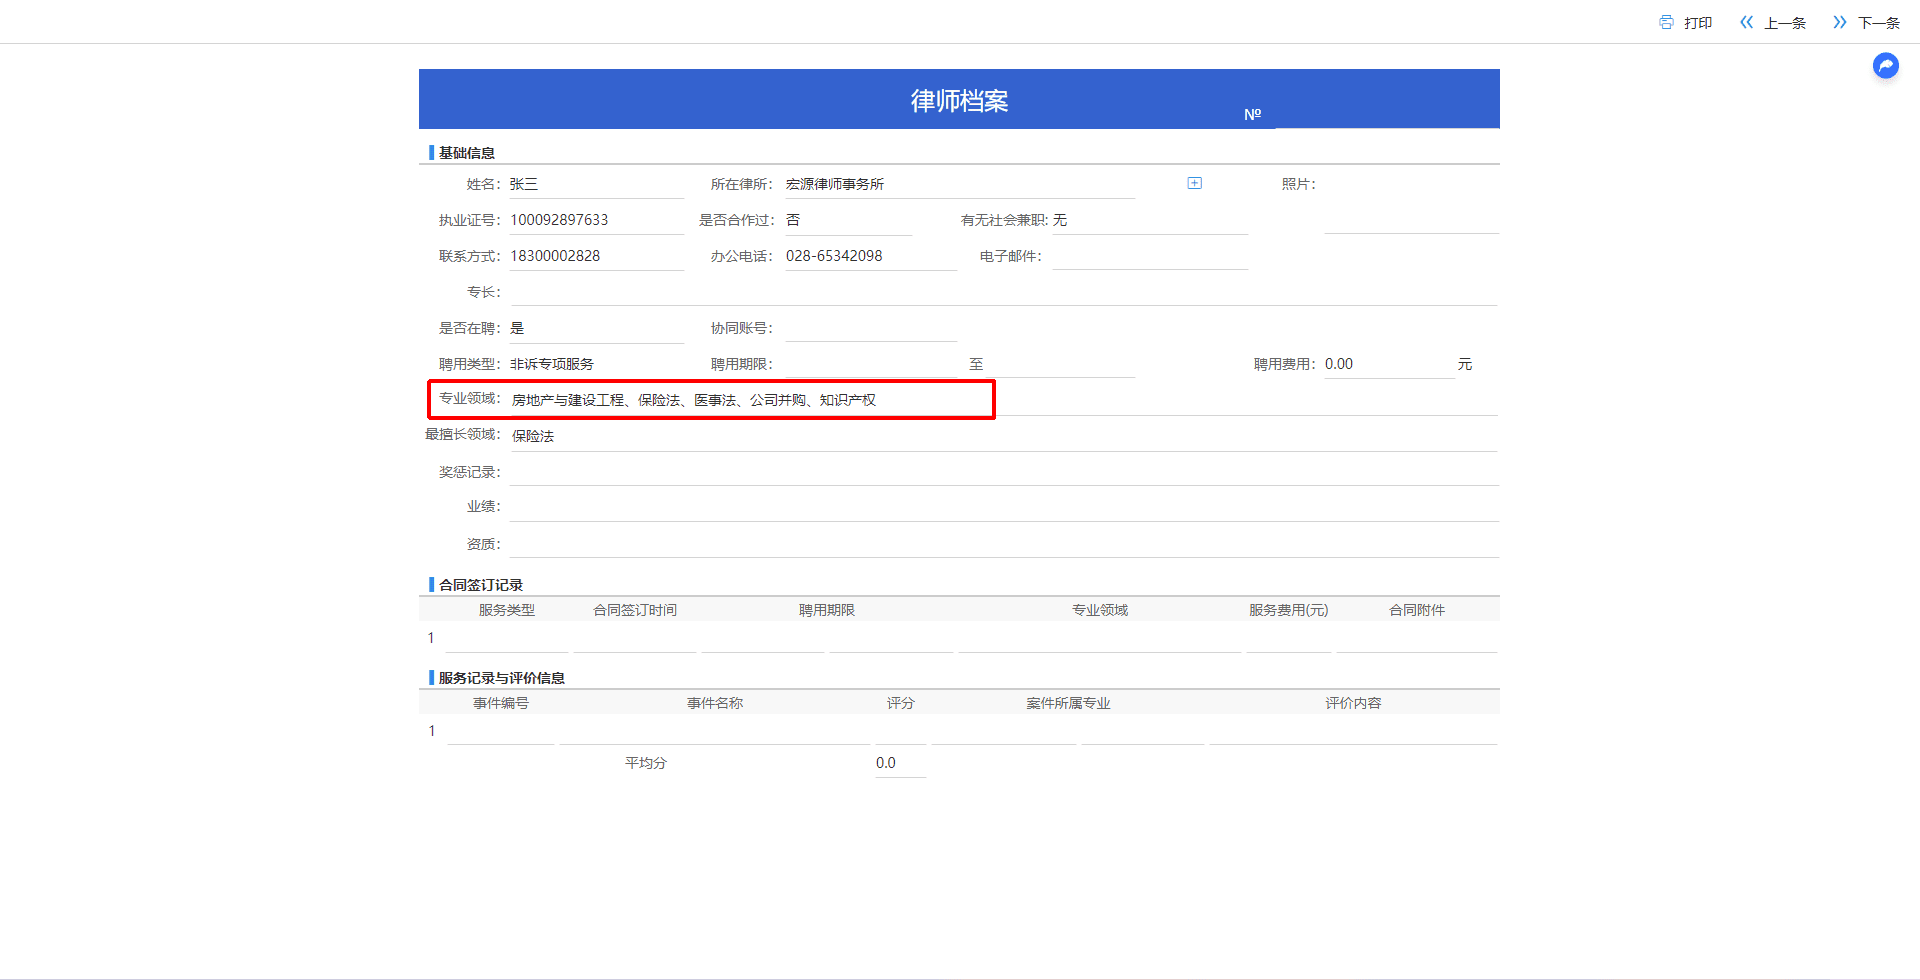Click the 有无社会兼职 field showing 无
The width and height of the screenshot is (1920, 980).
coord(1150,220)
